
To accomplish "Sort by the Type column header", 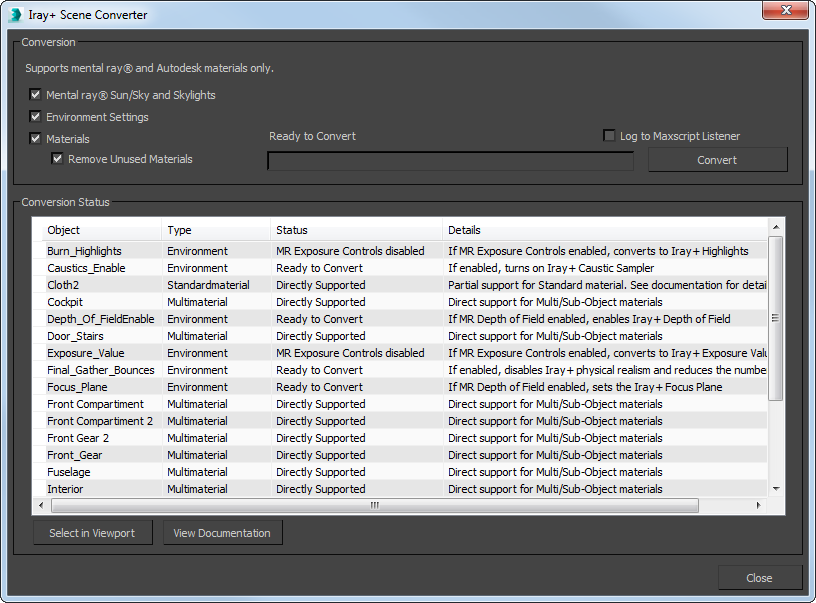I will tap(215, 230).
